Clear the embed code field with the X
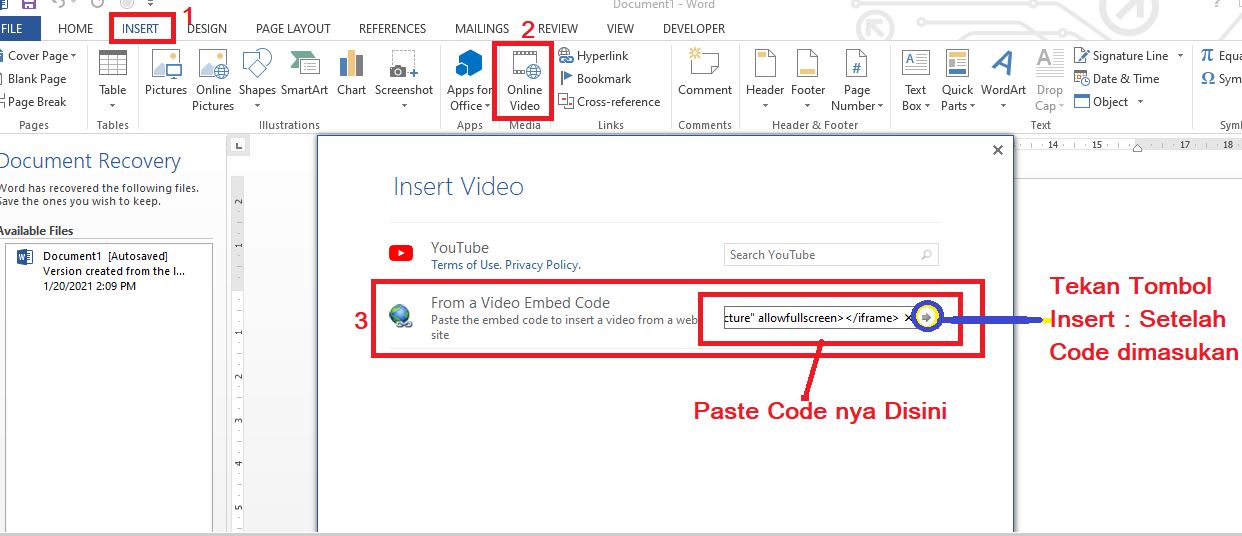Image resolution: width=1242 pixels, height=536 pixels. (x=908, y=317)
